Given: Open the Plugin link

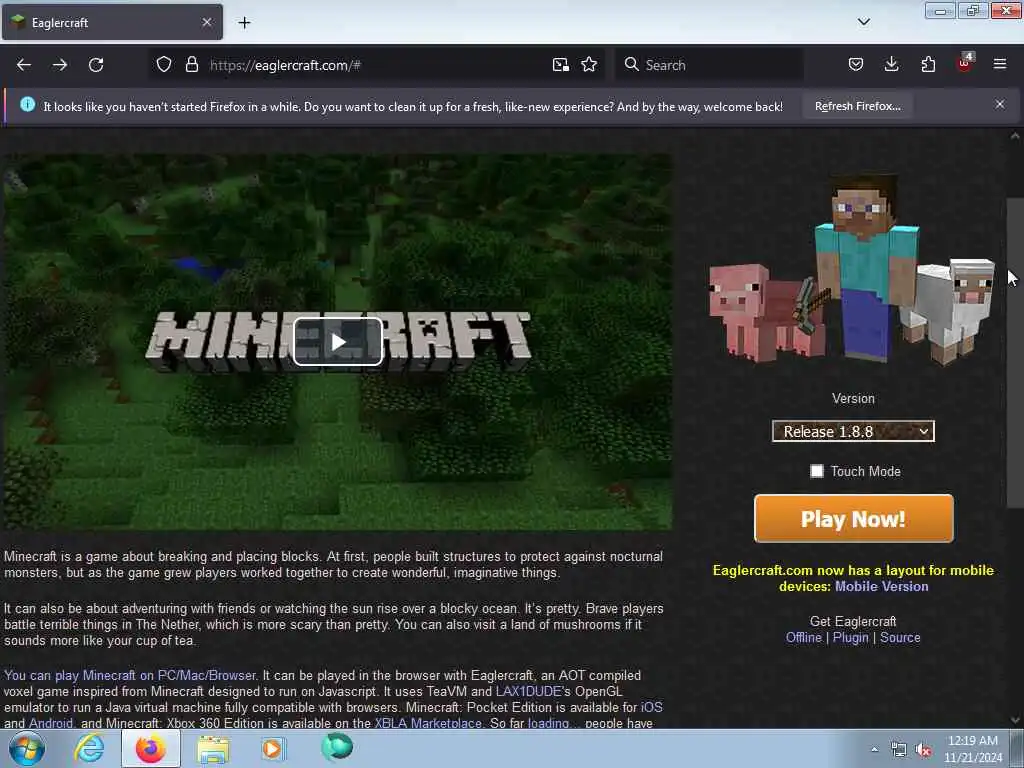Looking at the screenshot, I should [850, 637].
